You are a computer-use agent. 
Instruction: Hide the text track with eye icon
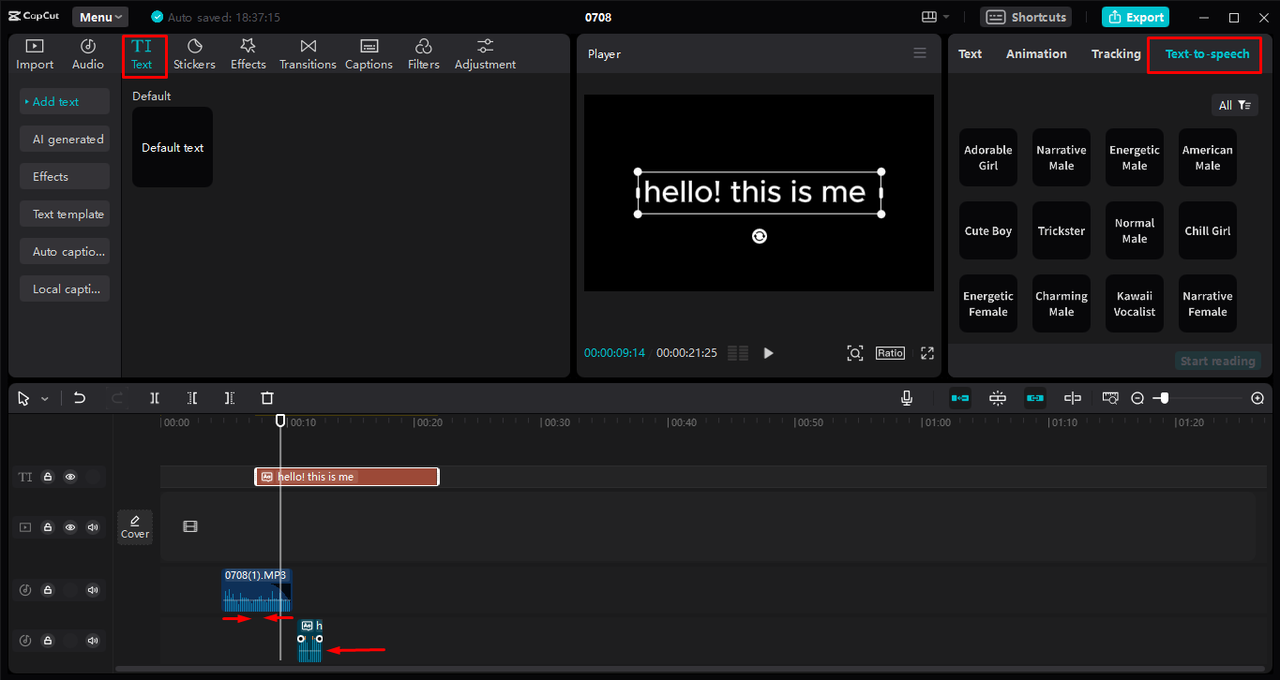70,477
